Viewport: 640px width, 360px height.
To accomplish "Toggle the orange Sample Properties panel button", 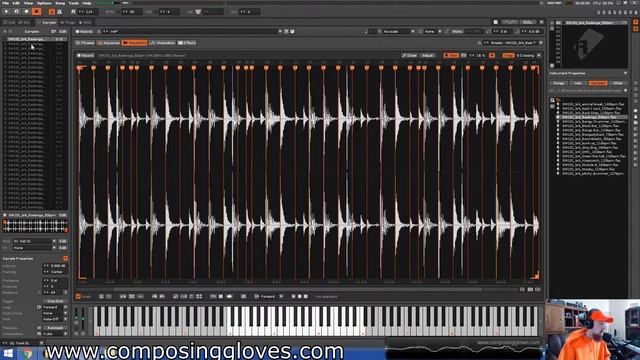I will click(x=65, y=259).
